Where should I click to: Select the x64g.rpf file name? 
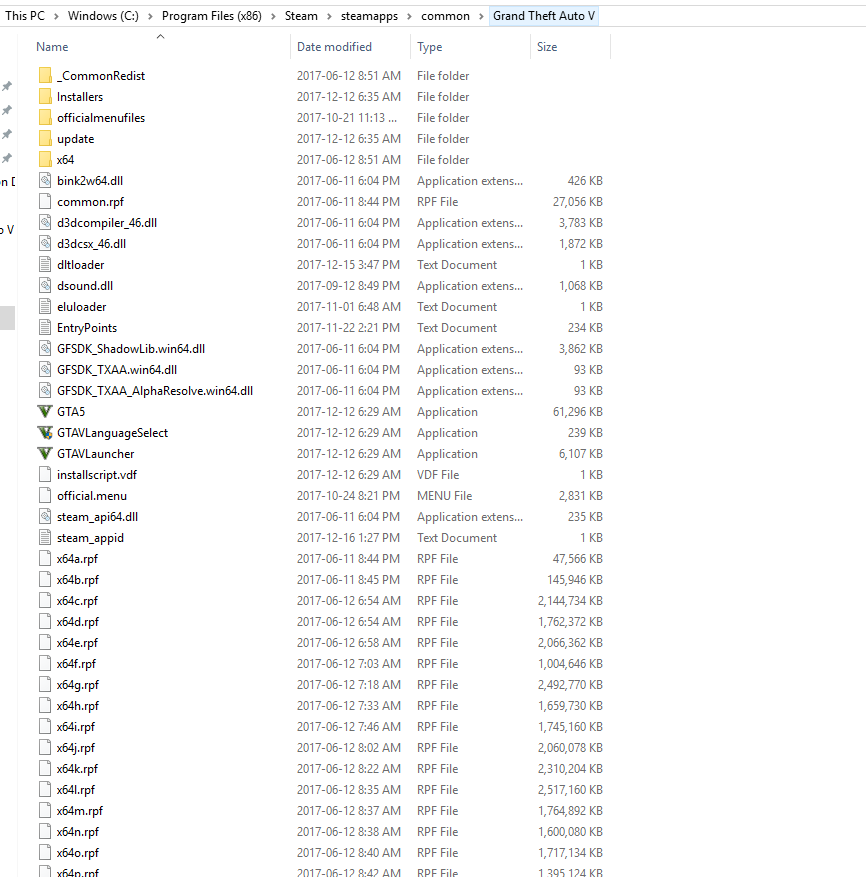coord(77,685)
